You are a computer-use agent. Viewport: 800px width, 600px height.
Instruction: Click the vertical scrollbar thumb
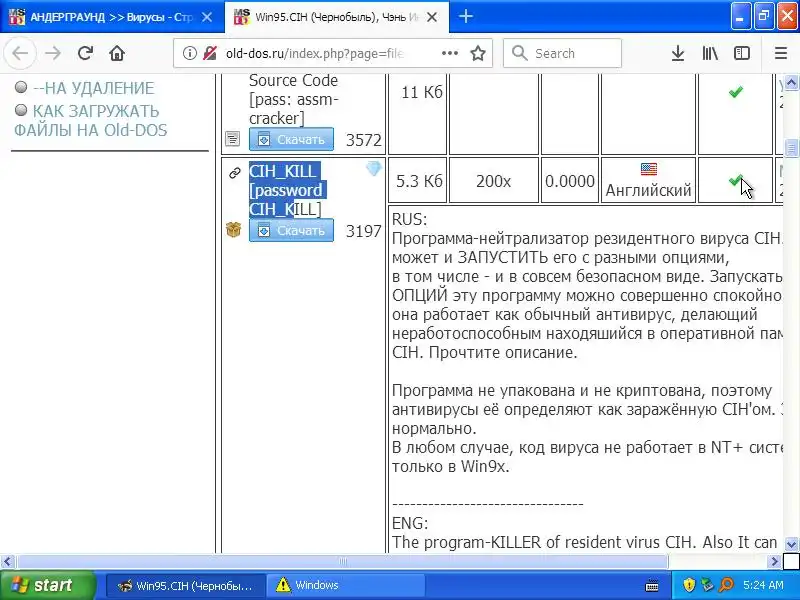[x=791, y=148]
